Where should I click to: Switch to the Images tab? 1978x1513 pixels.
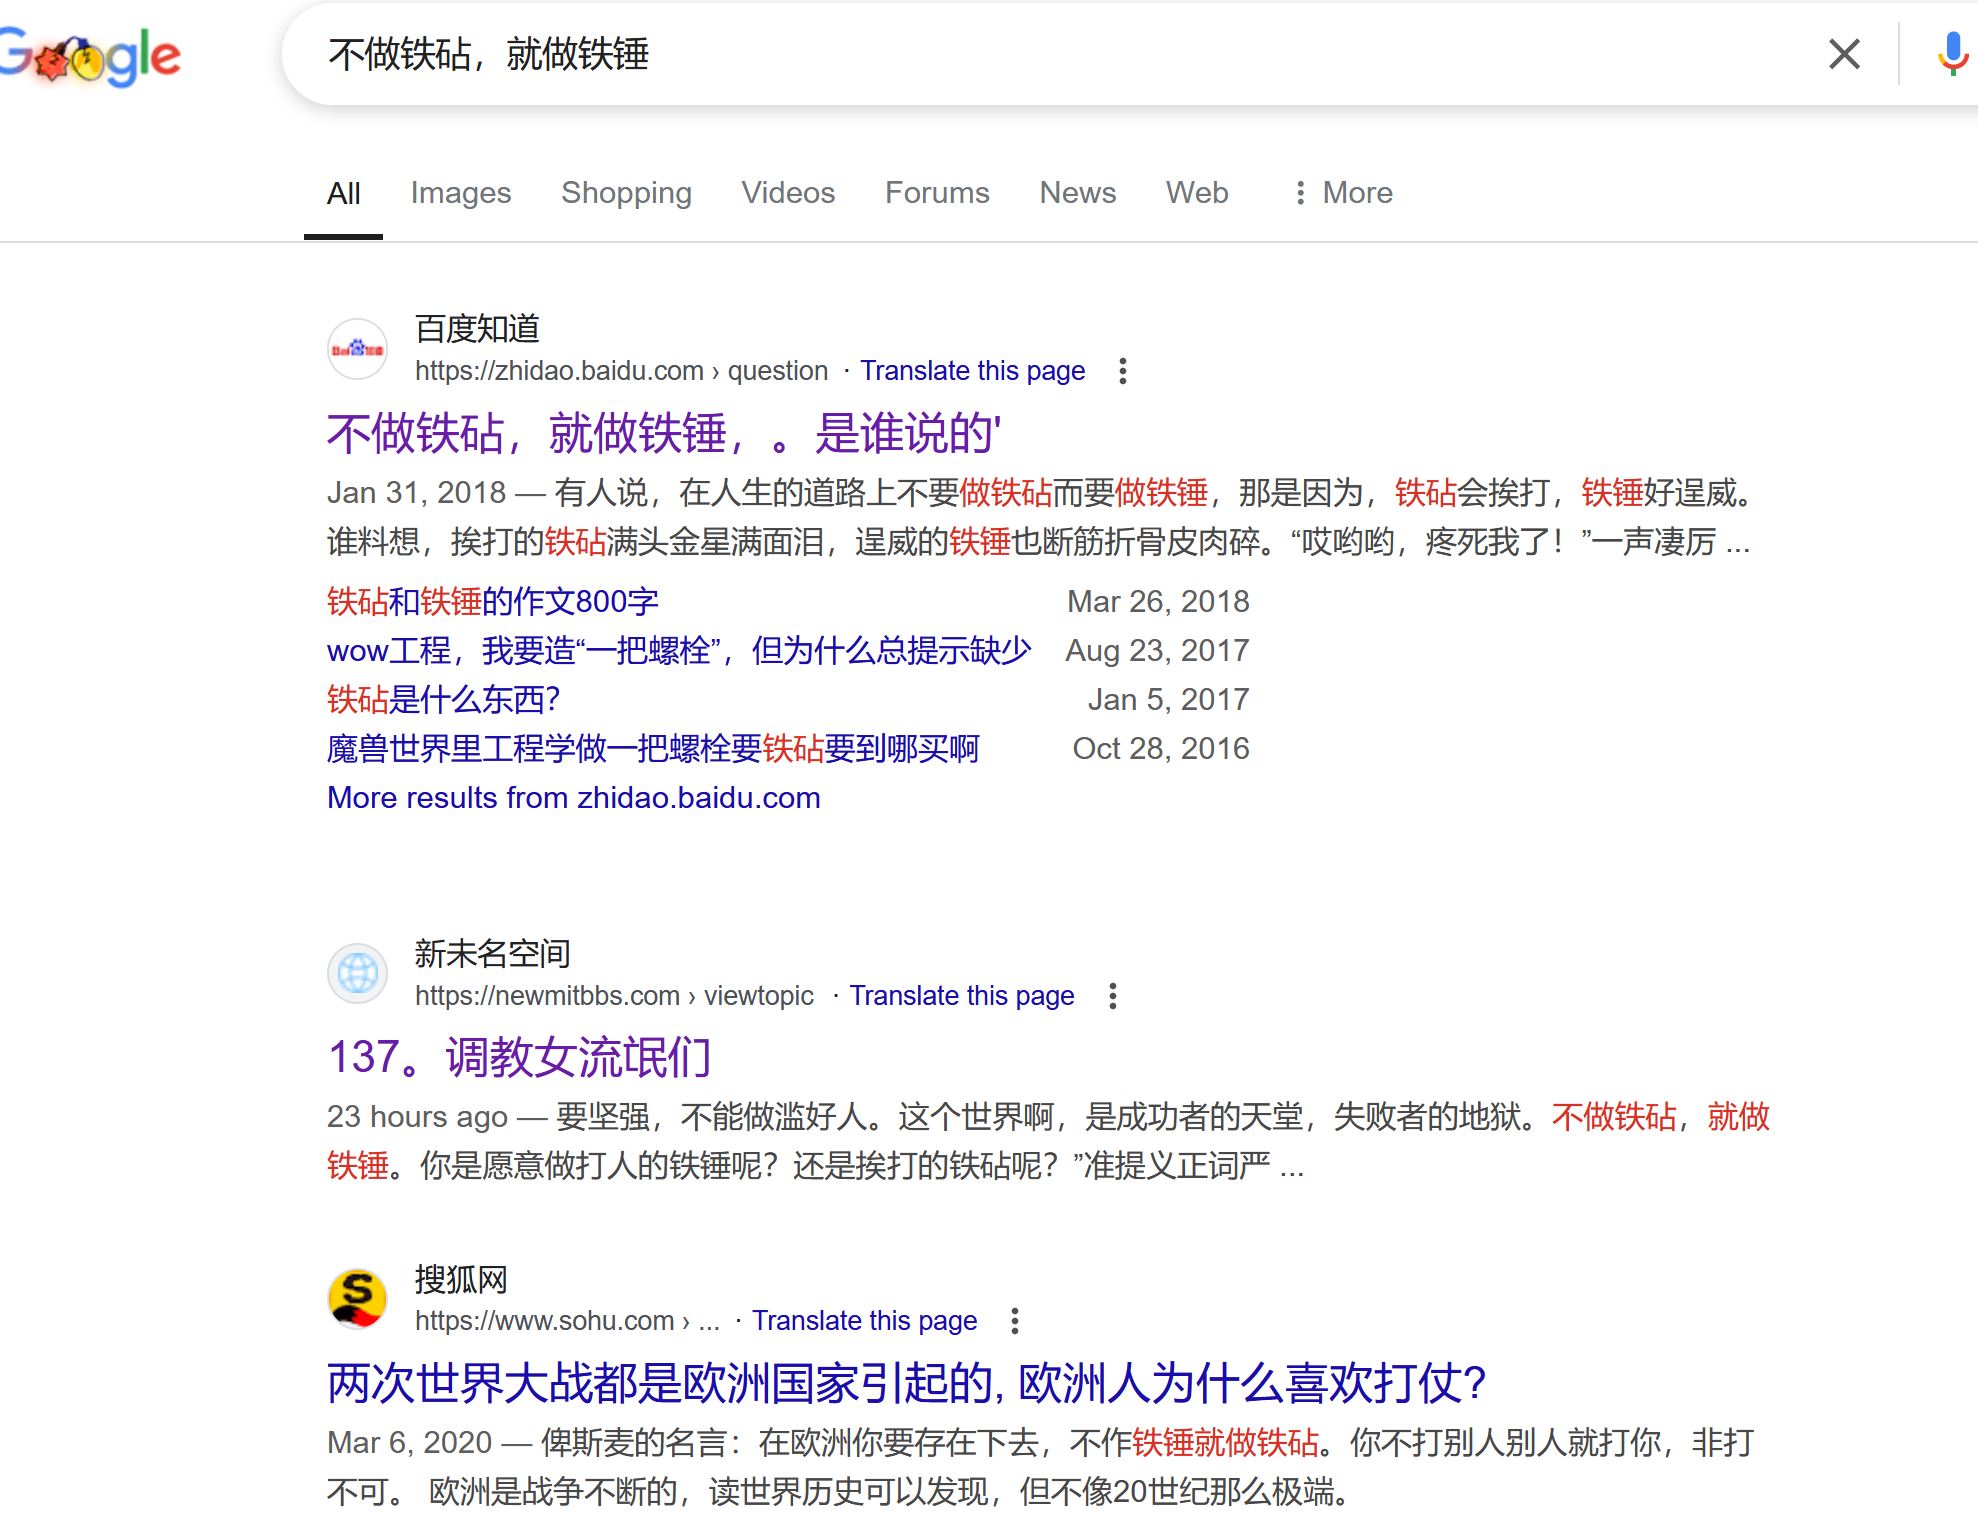tap(460, 193)
